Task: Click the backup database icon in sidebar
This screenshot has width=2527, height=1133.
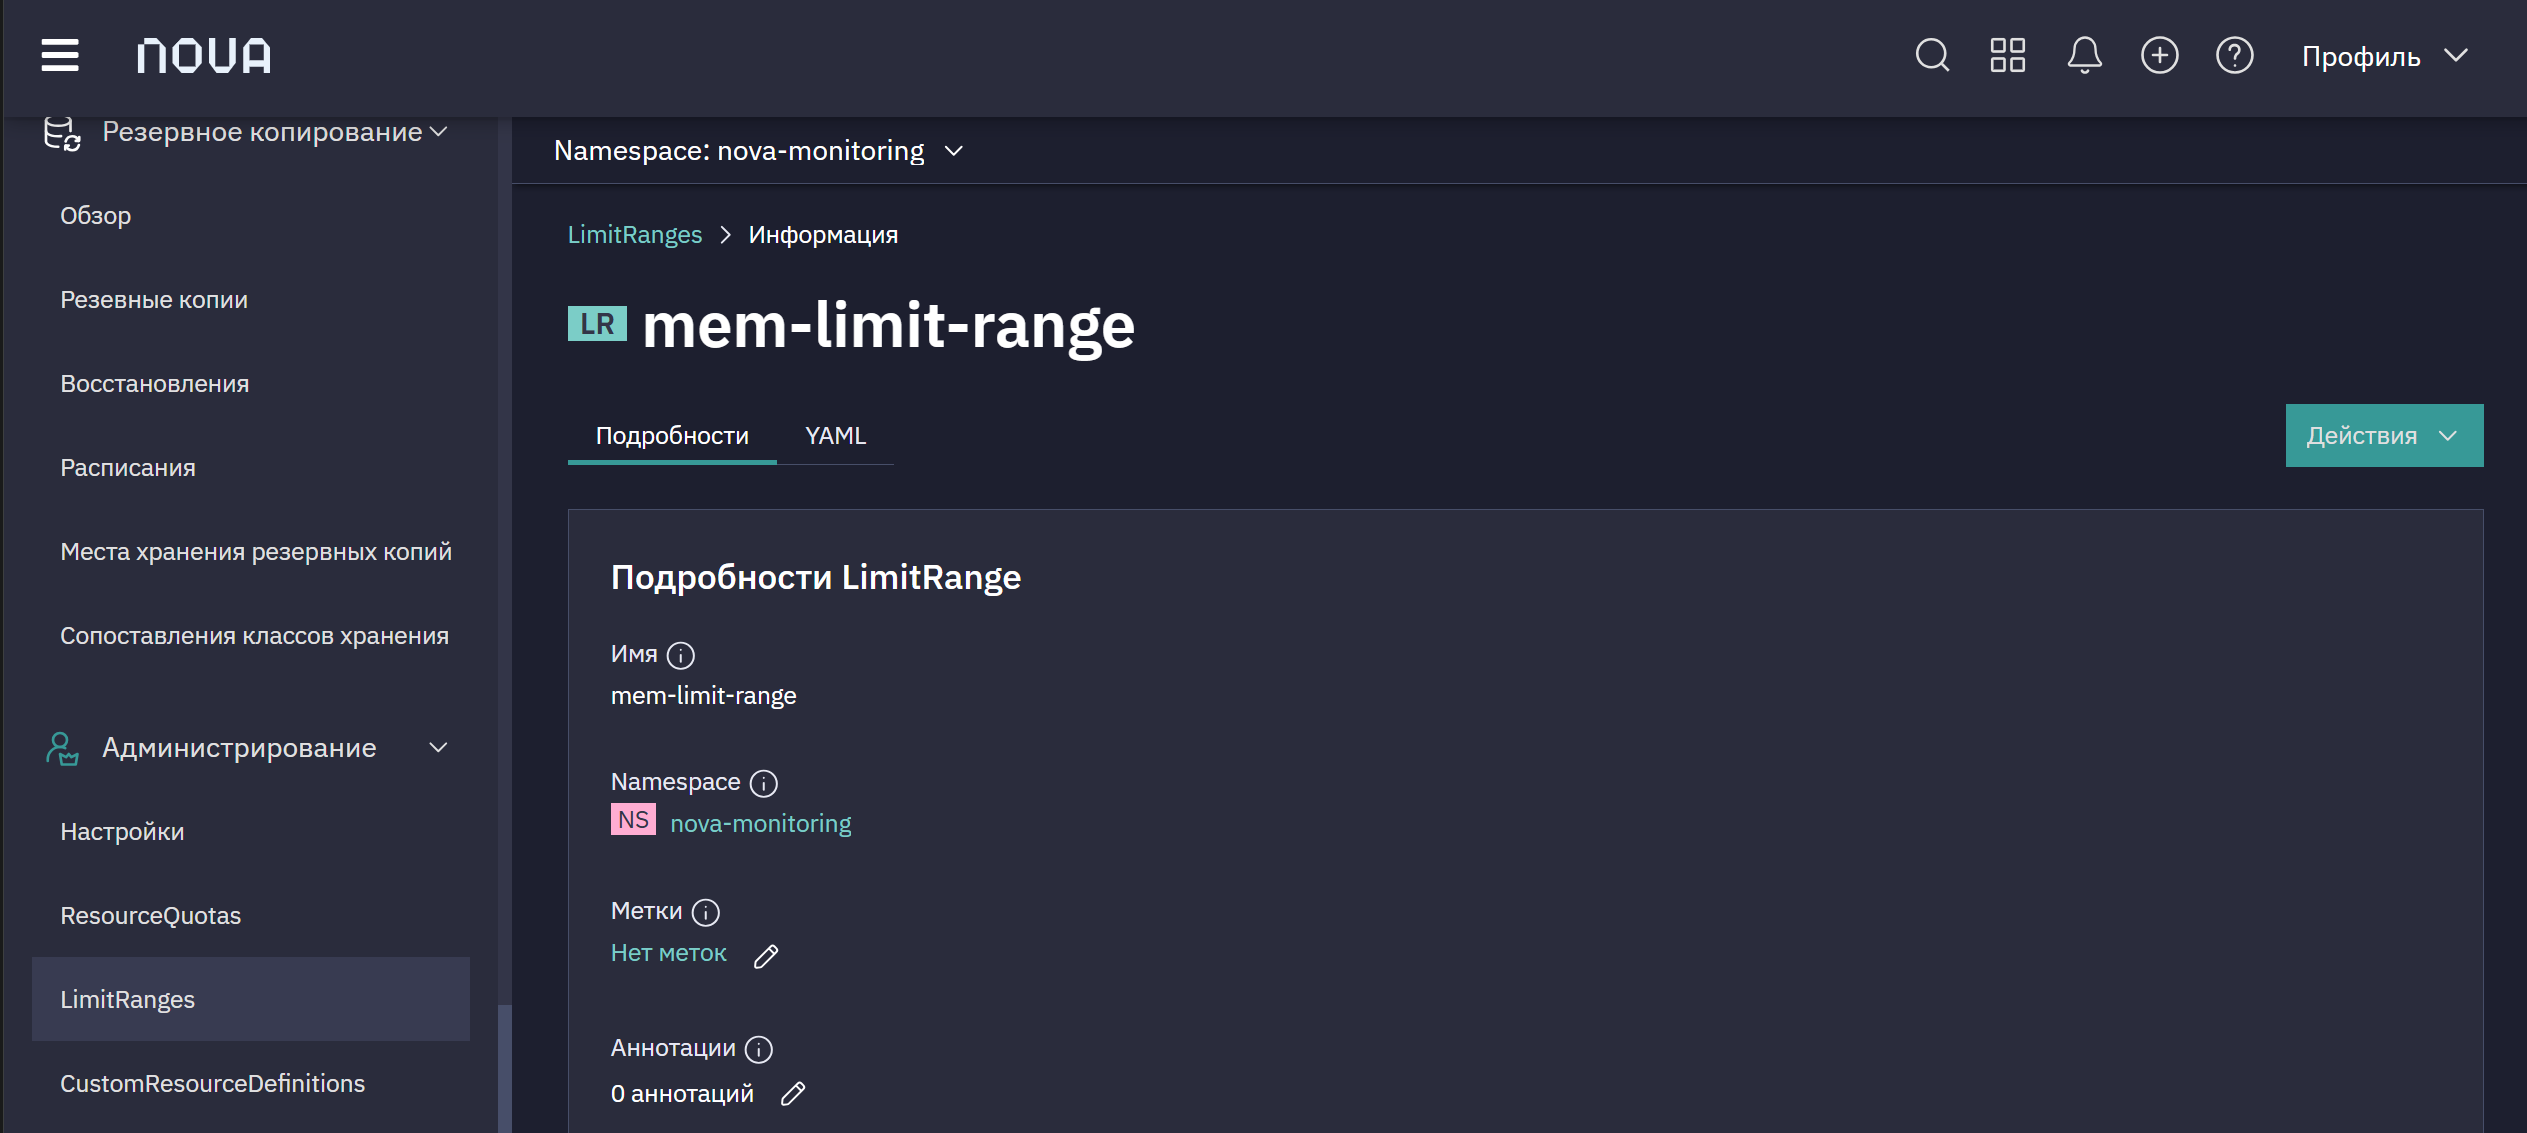Action: point(62,132)
